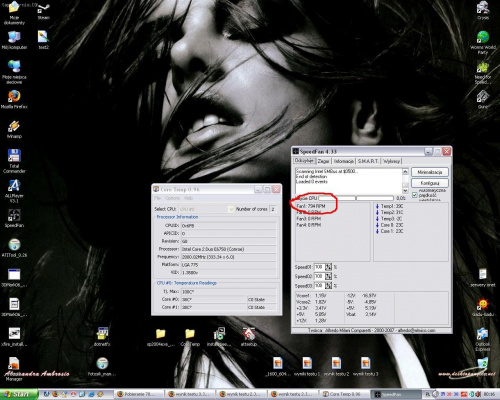Select the atisetup desktop icon
Image resolution: width=500 pixels, height=400 pixels.
(x=248, y=337)
